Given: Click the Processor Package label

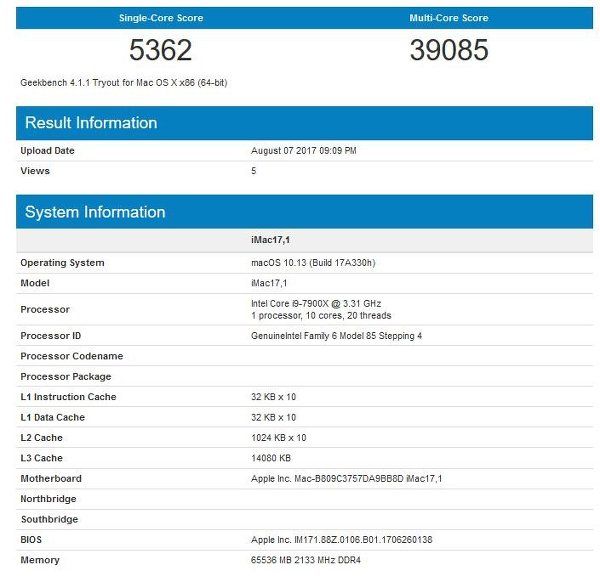Looking at the screenshot, I should [66, 377].
